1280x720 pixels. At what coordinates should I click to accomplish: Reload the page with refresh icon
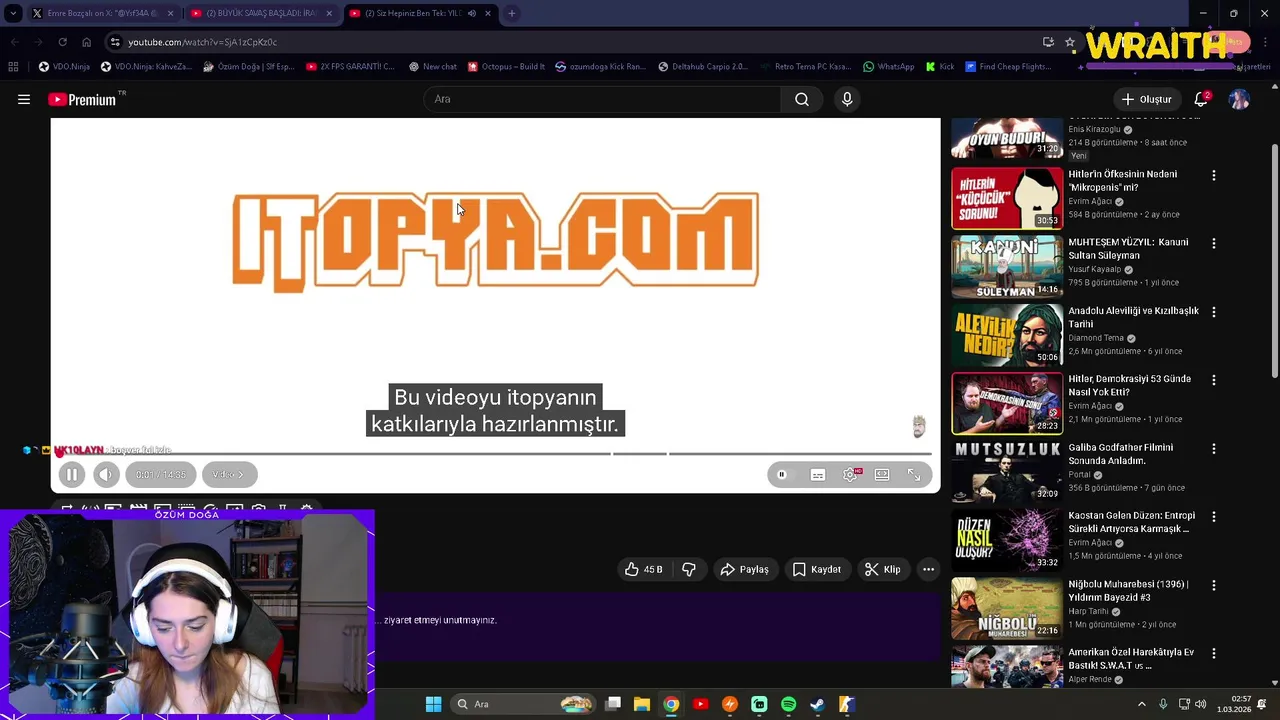click(62, 42)
